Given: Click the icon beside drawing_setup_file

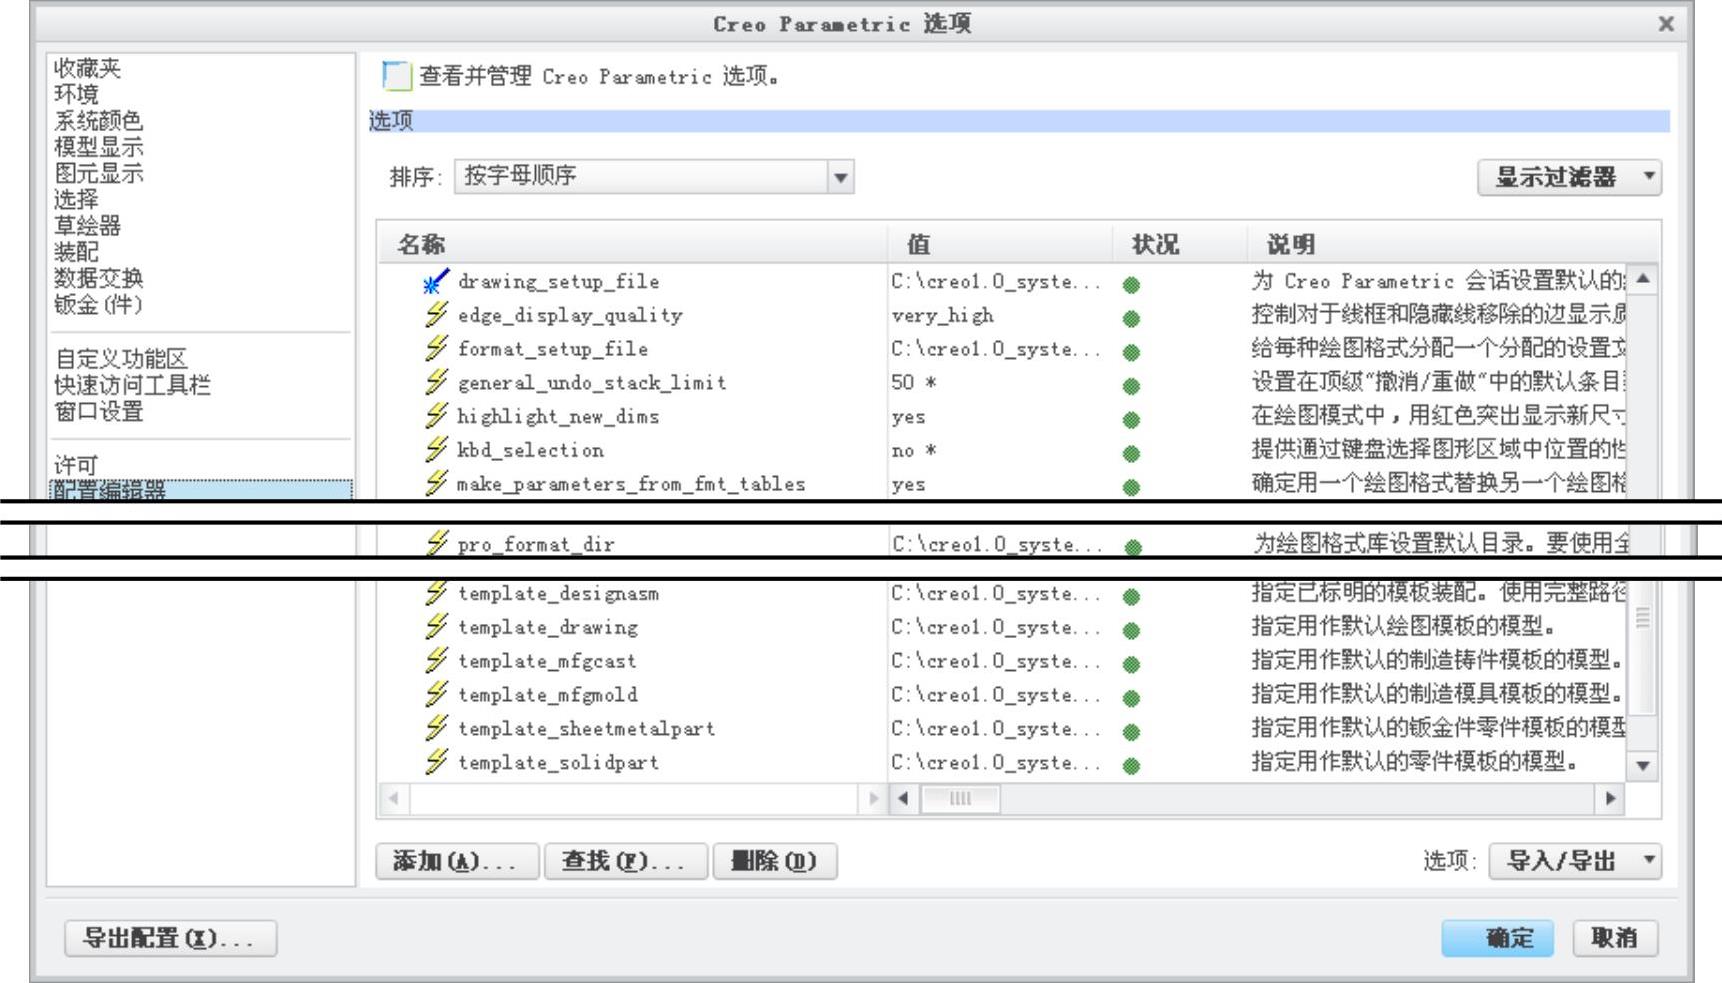Looking at the screenshot, I should coord(435,282).
